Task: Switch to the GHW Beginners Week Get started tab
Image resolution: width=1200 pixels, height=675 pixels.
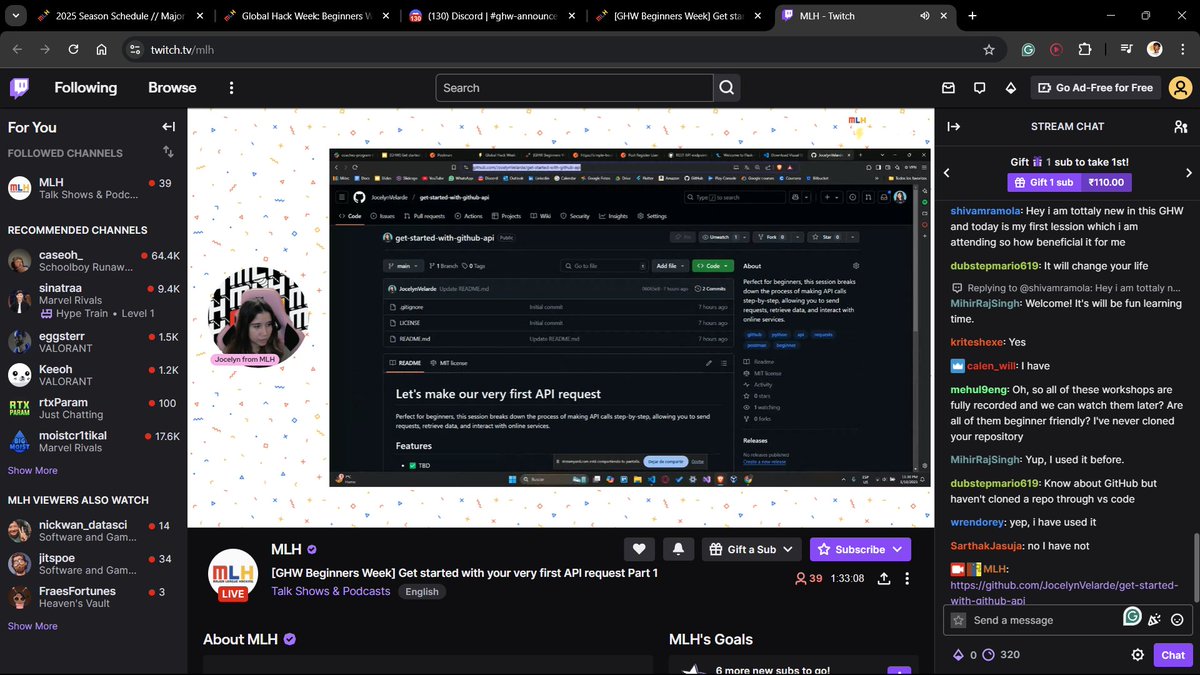Action: (677, 16)
